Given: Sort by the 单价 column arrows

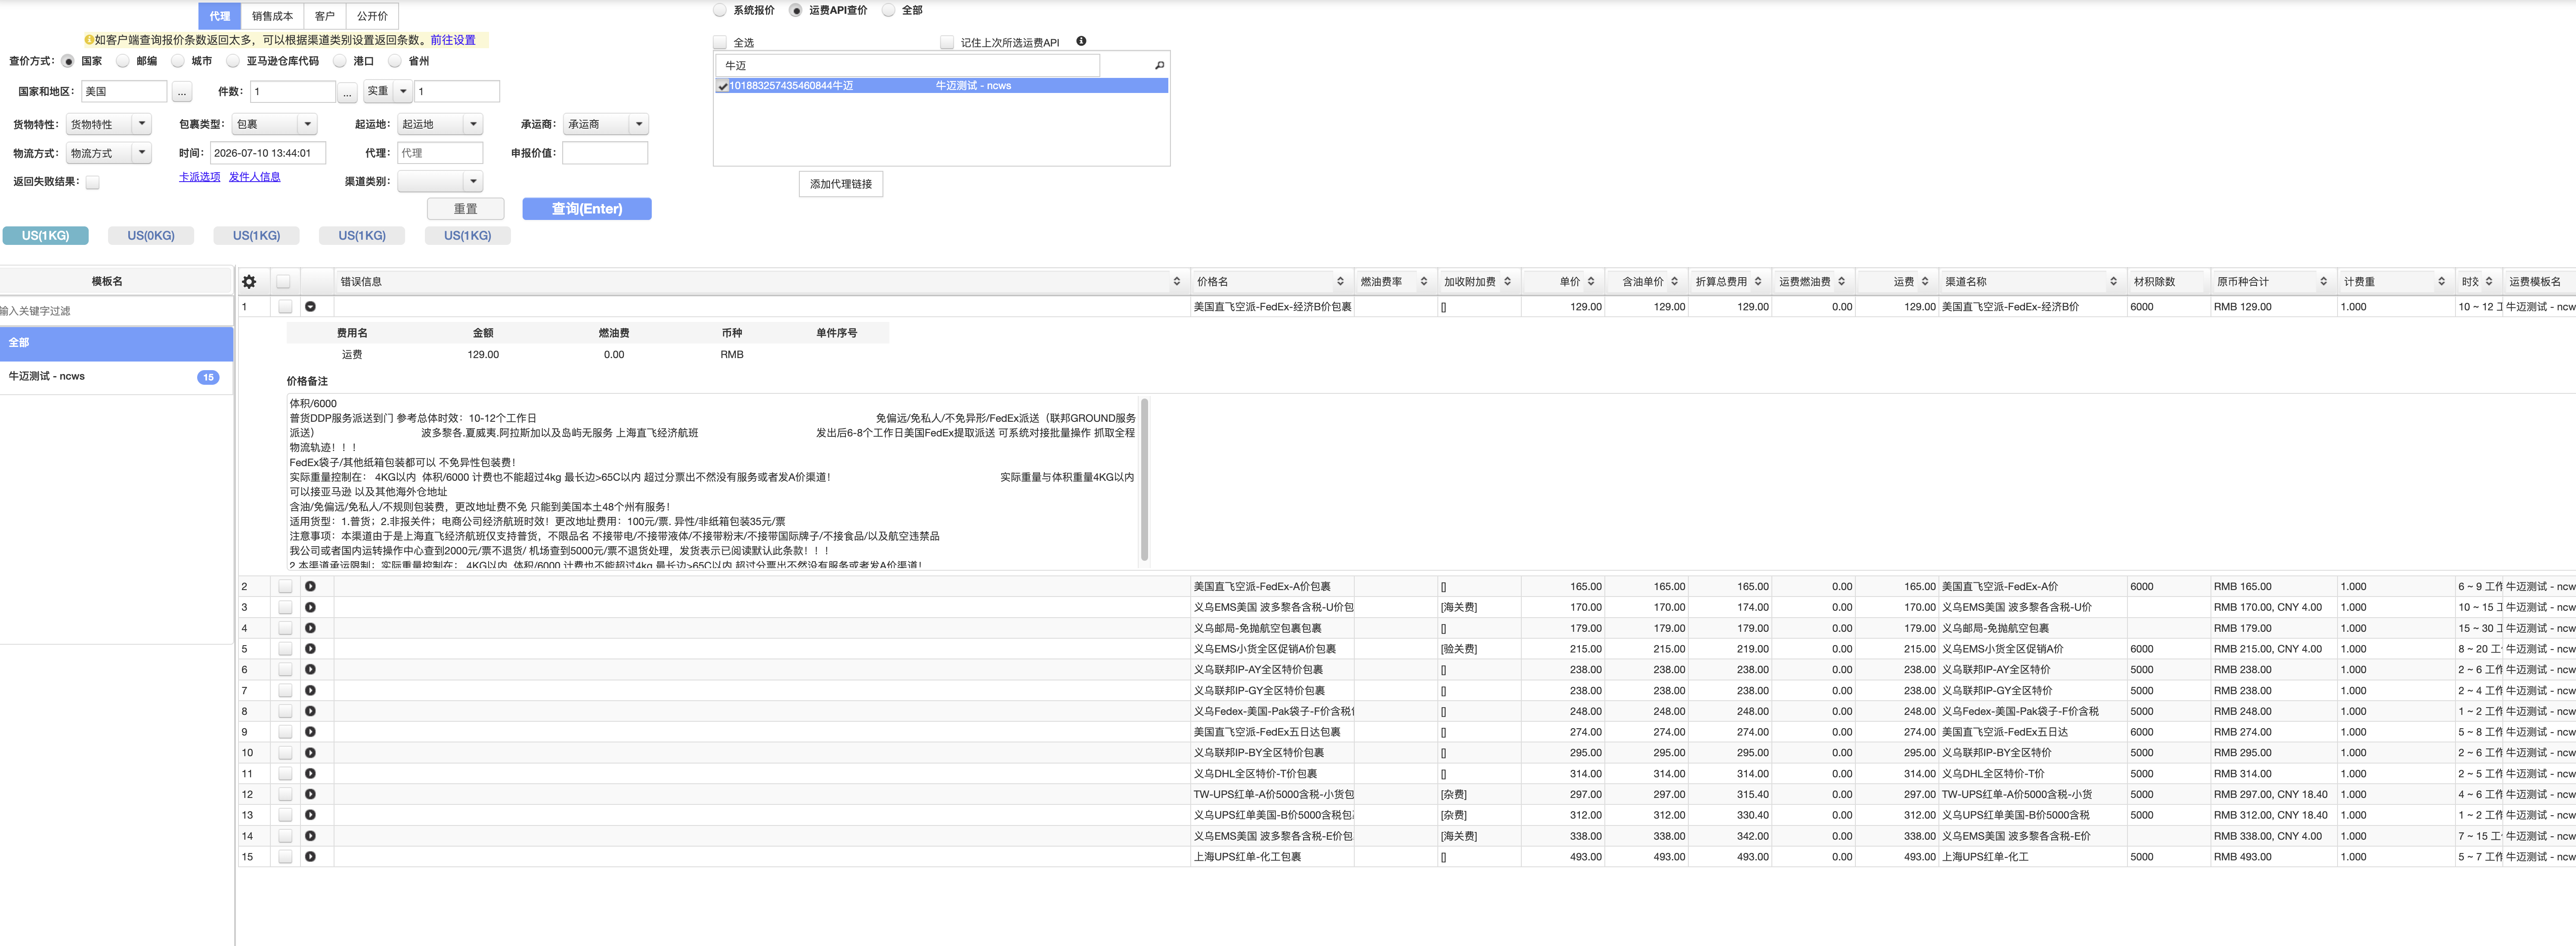Looking at the screenshot, I should click(1591, 282).
